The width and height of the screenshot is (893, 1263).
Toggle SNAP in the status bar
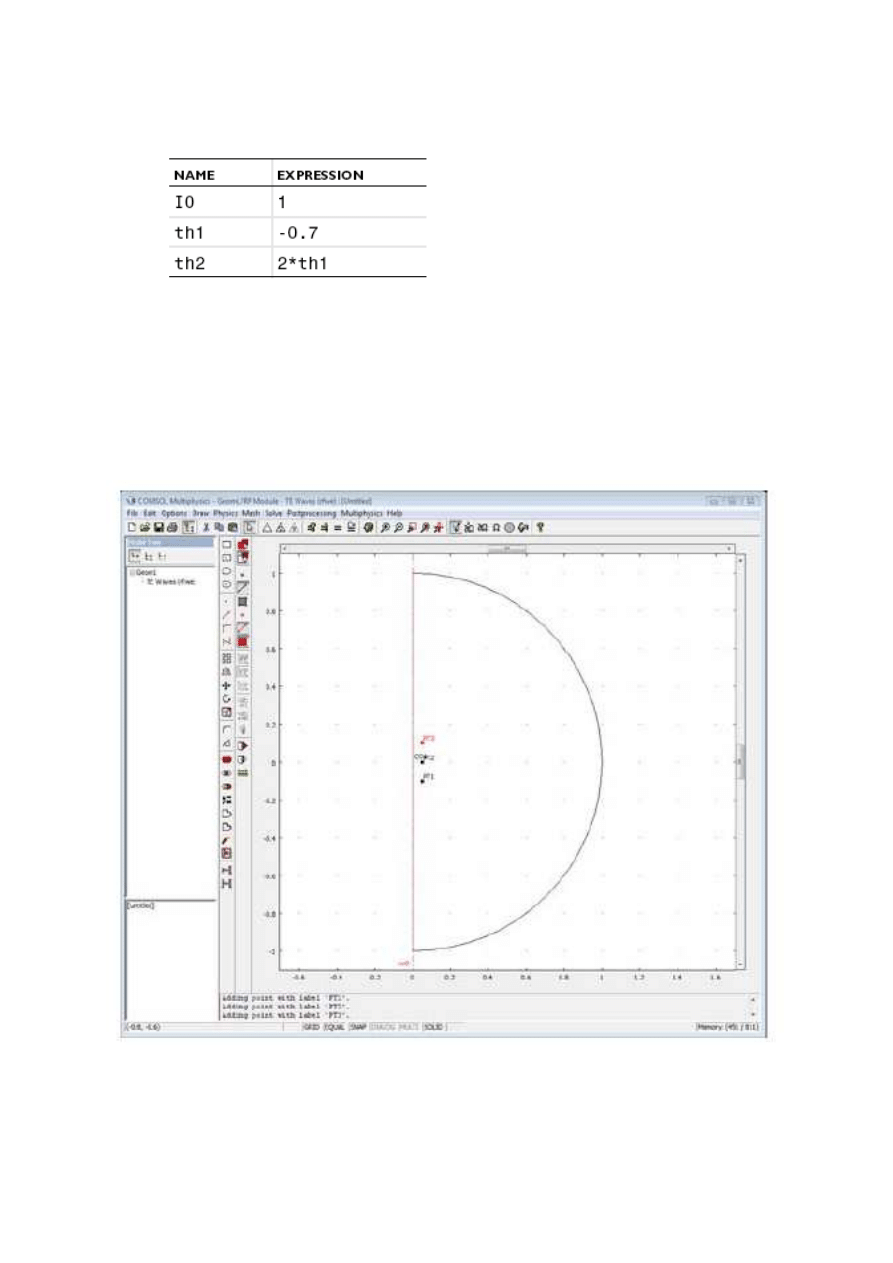point(358,1027)
